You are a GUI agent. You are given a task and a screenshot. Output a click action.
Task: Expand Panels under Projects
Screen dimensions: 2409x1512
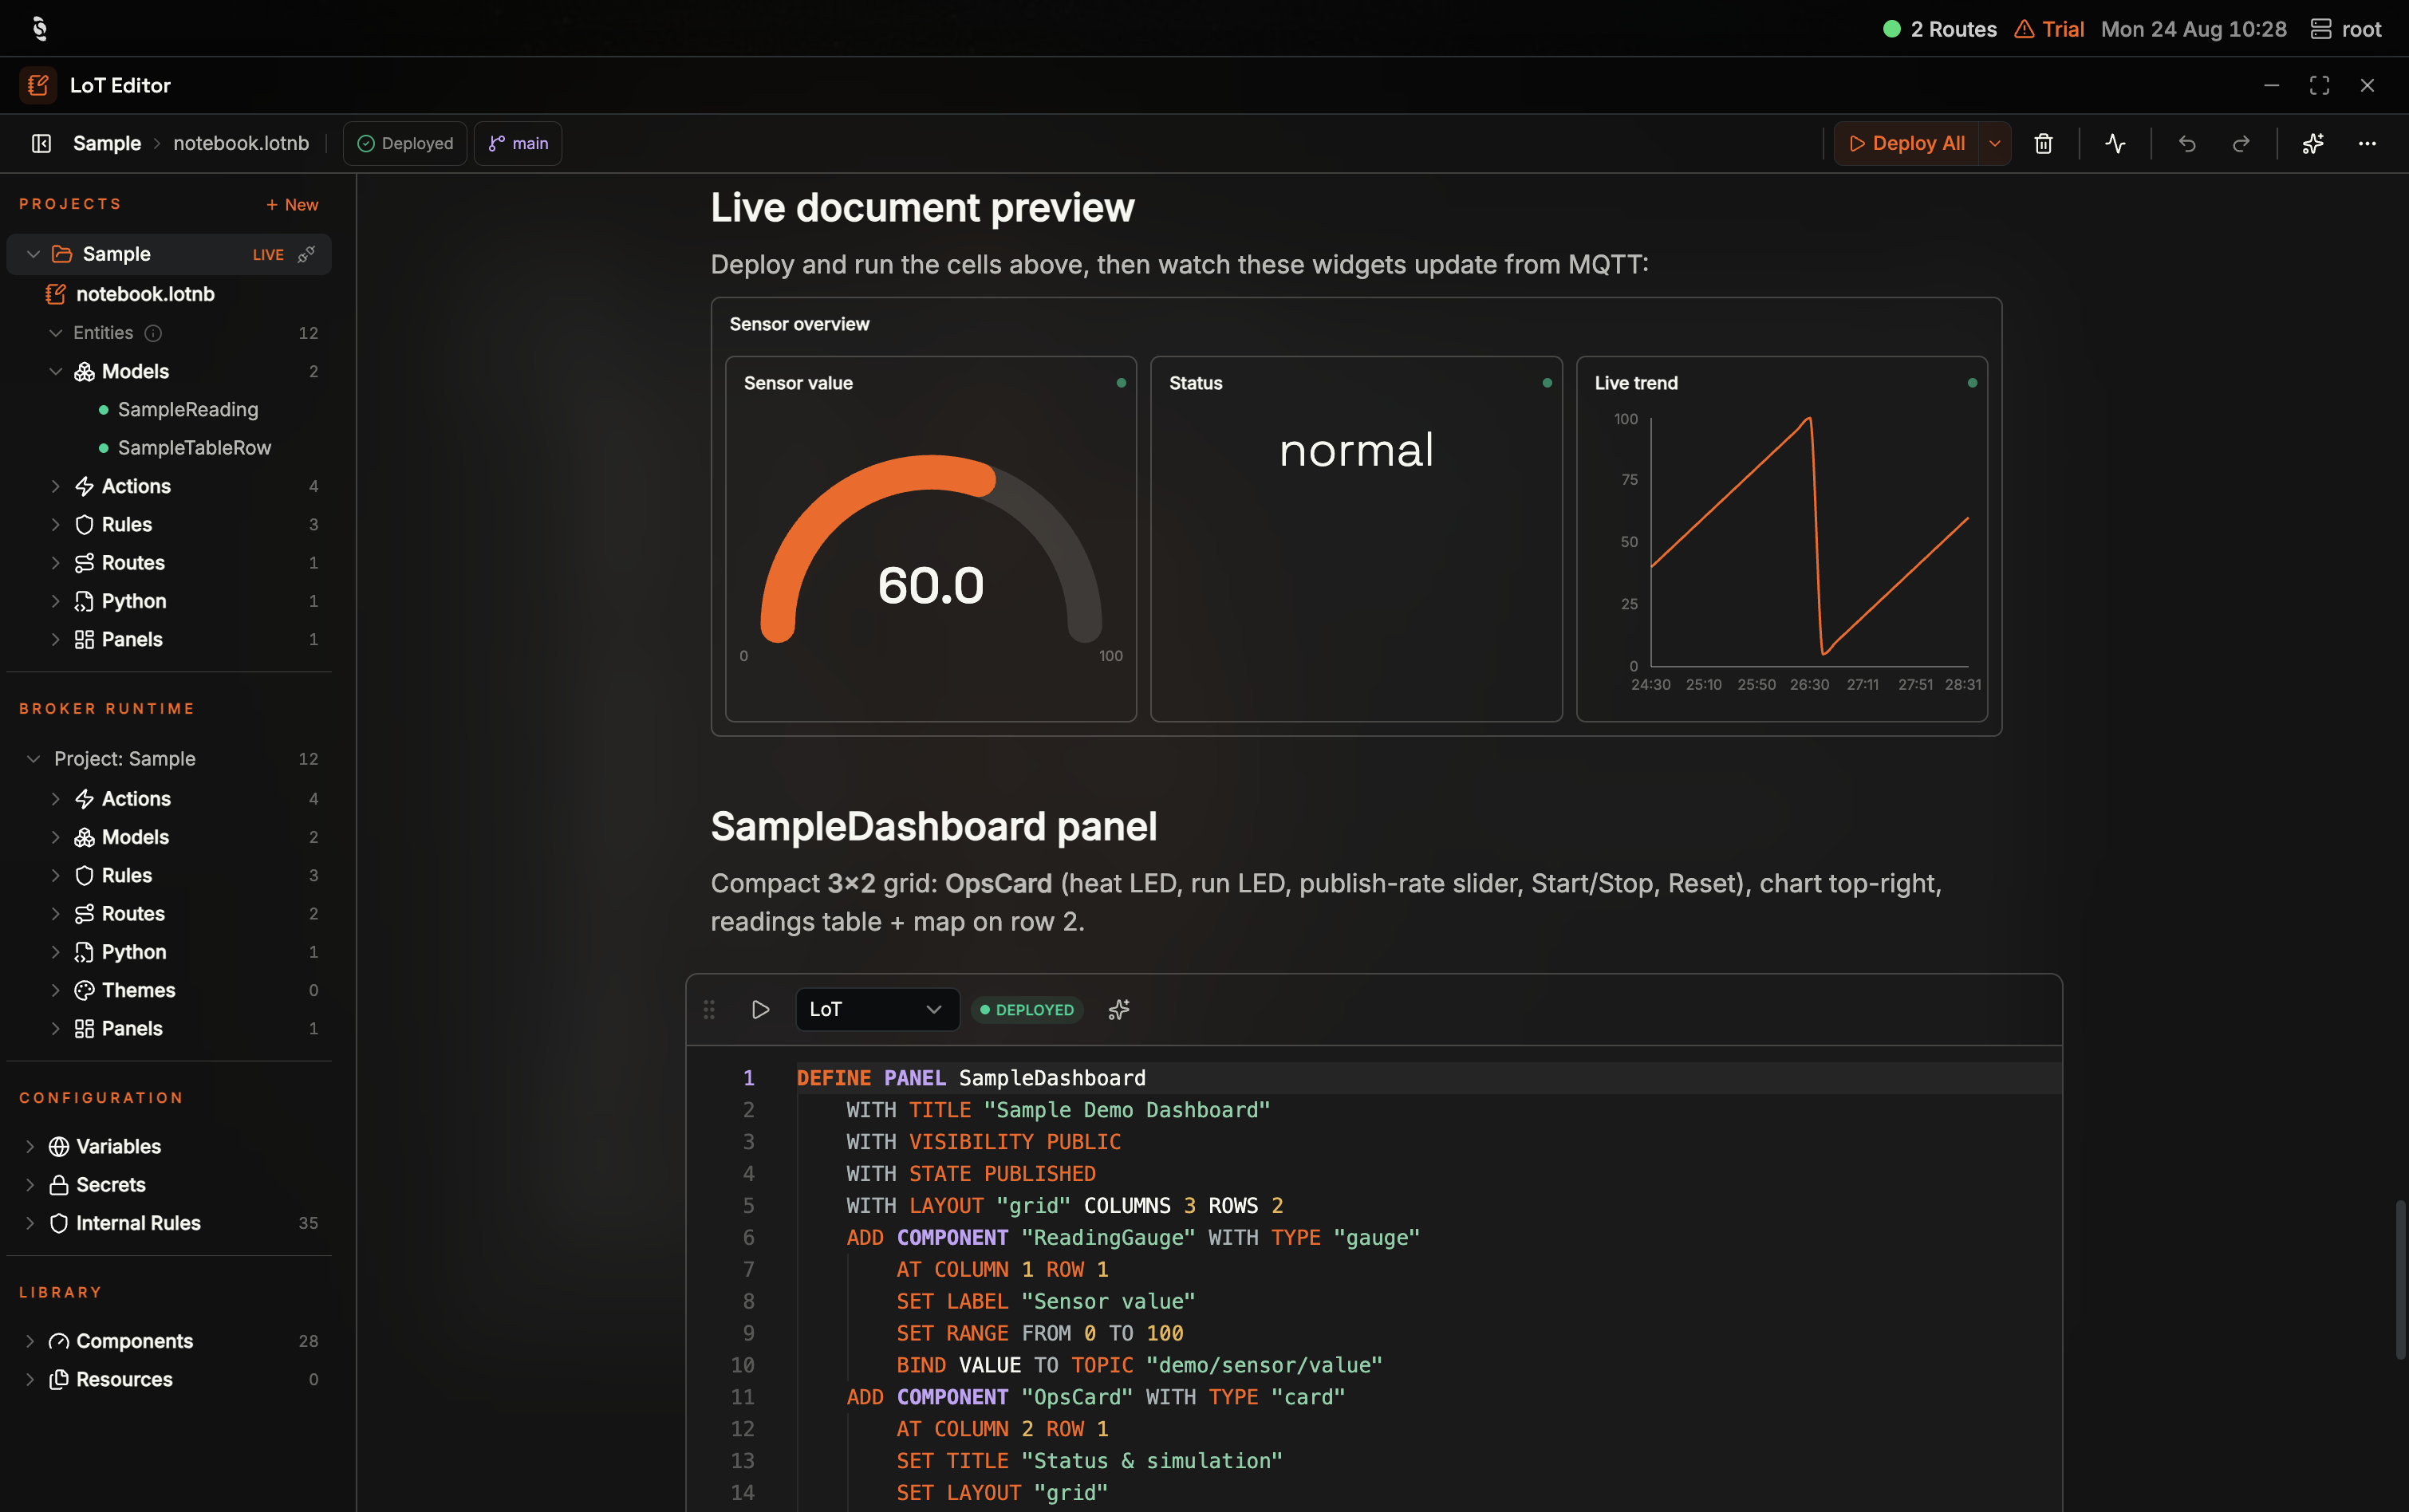click(x=56, y=639)
